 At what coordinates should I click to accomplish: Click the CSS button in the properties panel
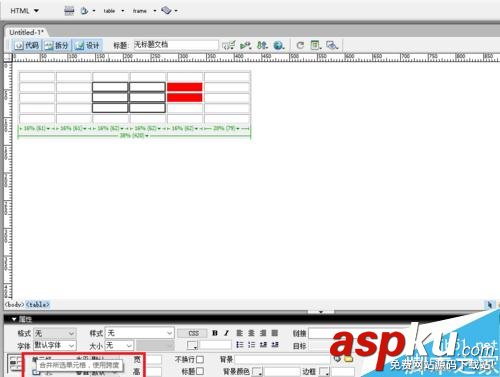193,333
